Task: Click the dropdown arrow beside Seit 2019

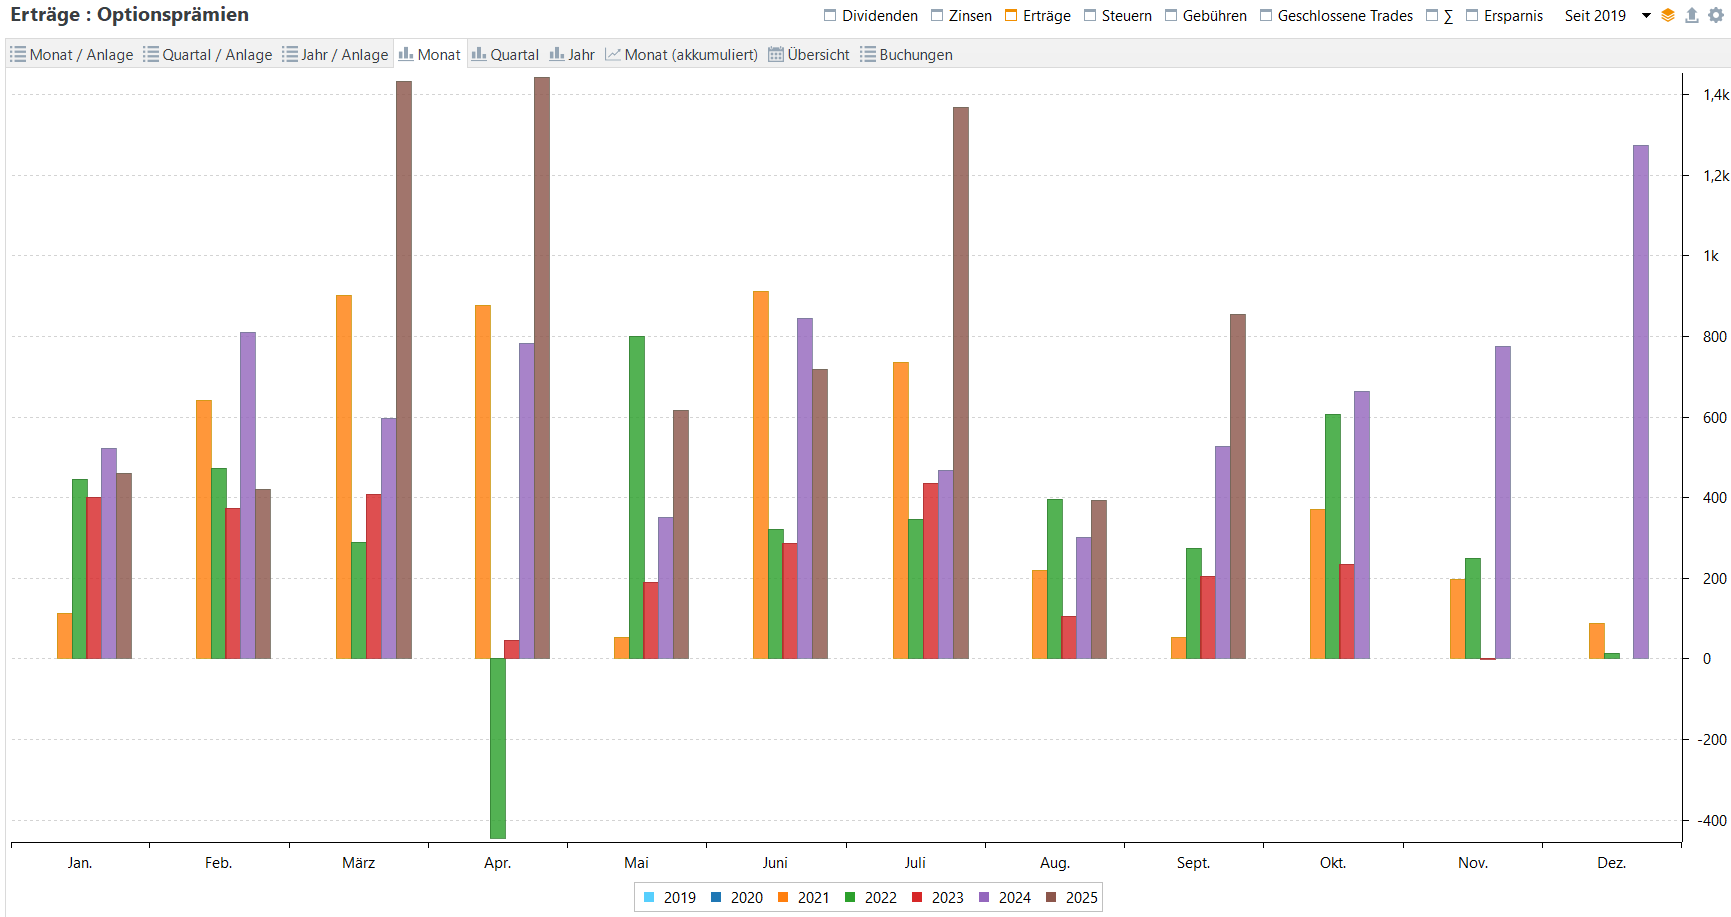Action: pyautogui.click(x=1646, y=16)
